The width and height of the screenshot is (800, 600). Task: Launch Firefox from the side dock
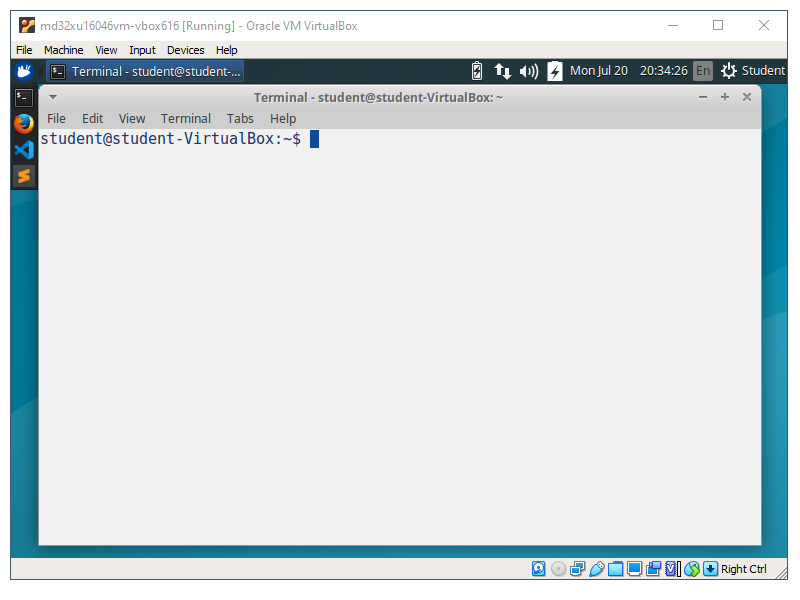click(24, 123)
